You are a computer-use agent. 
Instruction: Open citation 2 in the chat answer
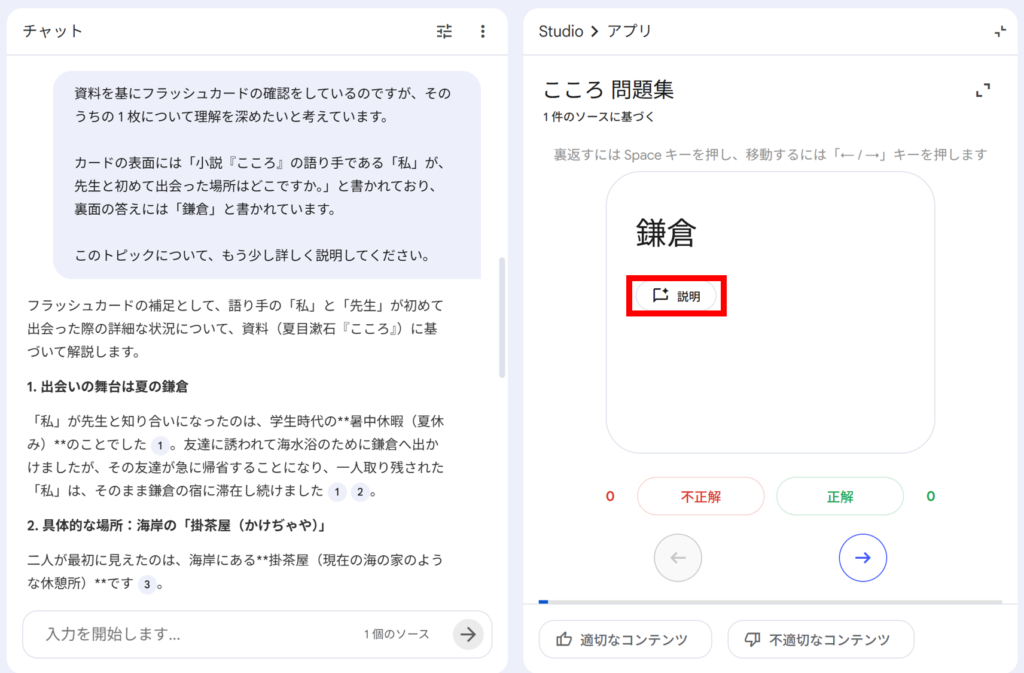point(361,491)
